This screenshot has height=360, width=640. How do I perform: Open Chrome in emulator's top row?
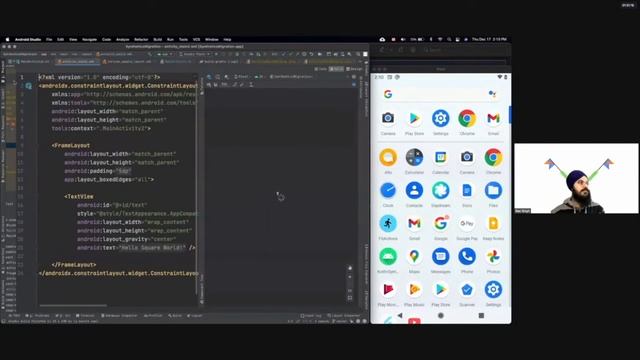pos(467,119)
